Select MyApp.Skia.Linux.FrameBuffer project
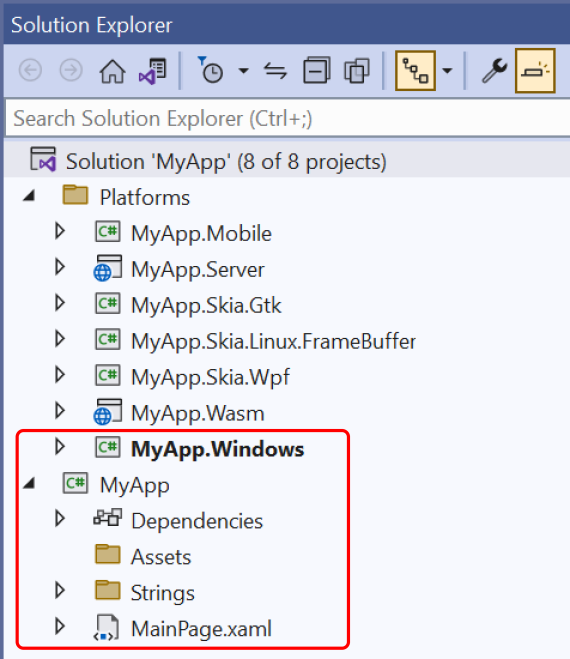This screenshot has width=570, height=659. (x=273, y=341)
